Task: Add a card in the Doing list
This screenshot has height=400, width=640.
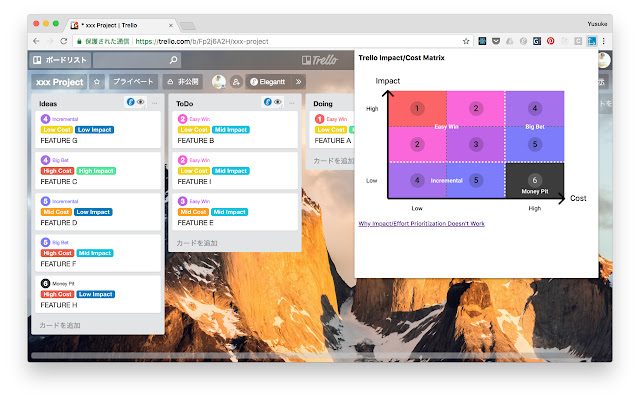Action: pos(333,161)
